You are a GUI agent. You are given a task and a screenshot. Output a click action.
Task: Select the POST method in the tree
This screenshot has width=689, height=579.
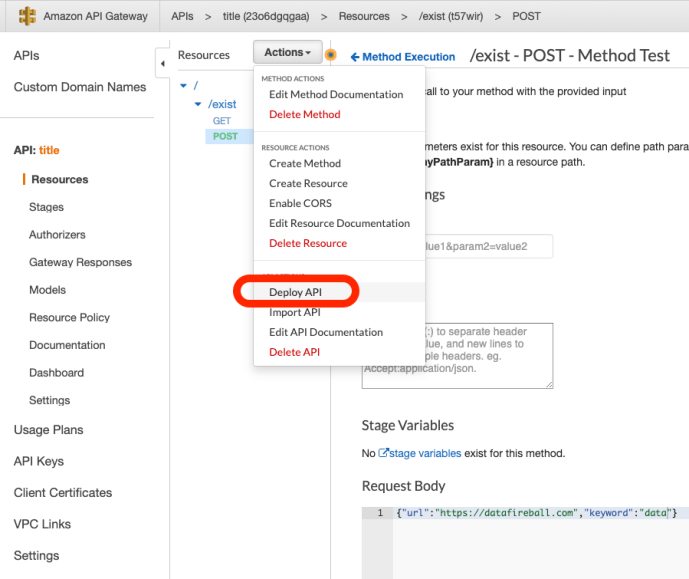point(225,136)
